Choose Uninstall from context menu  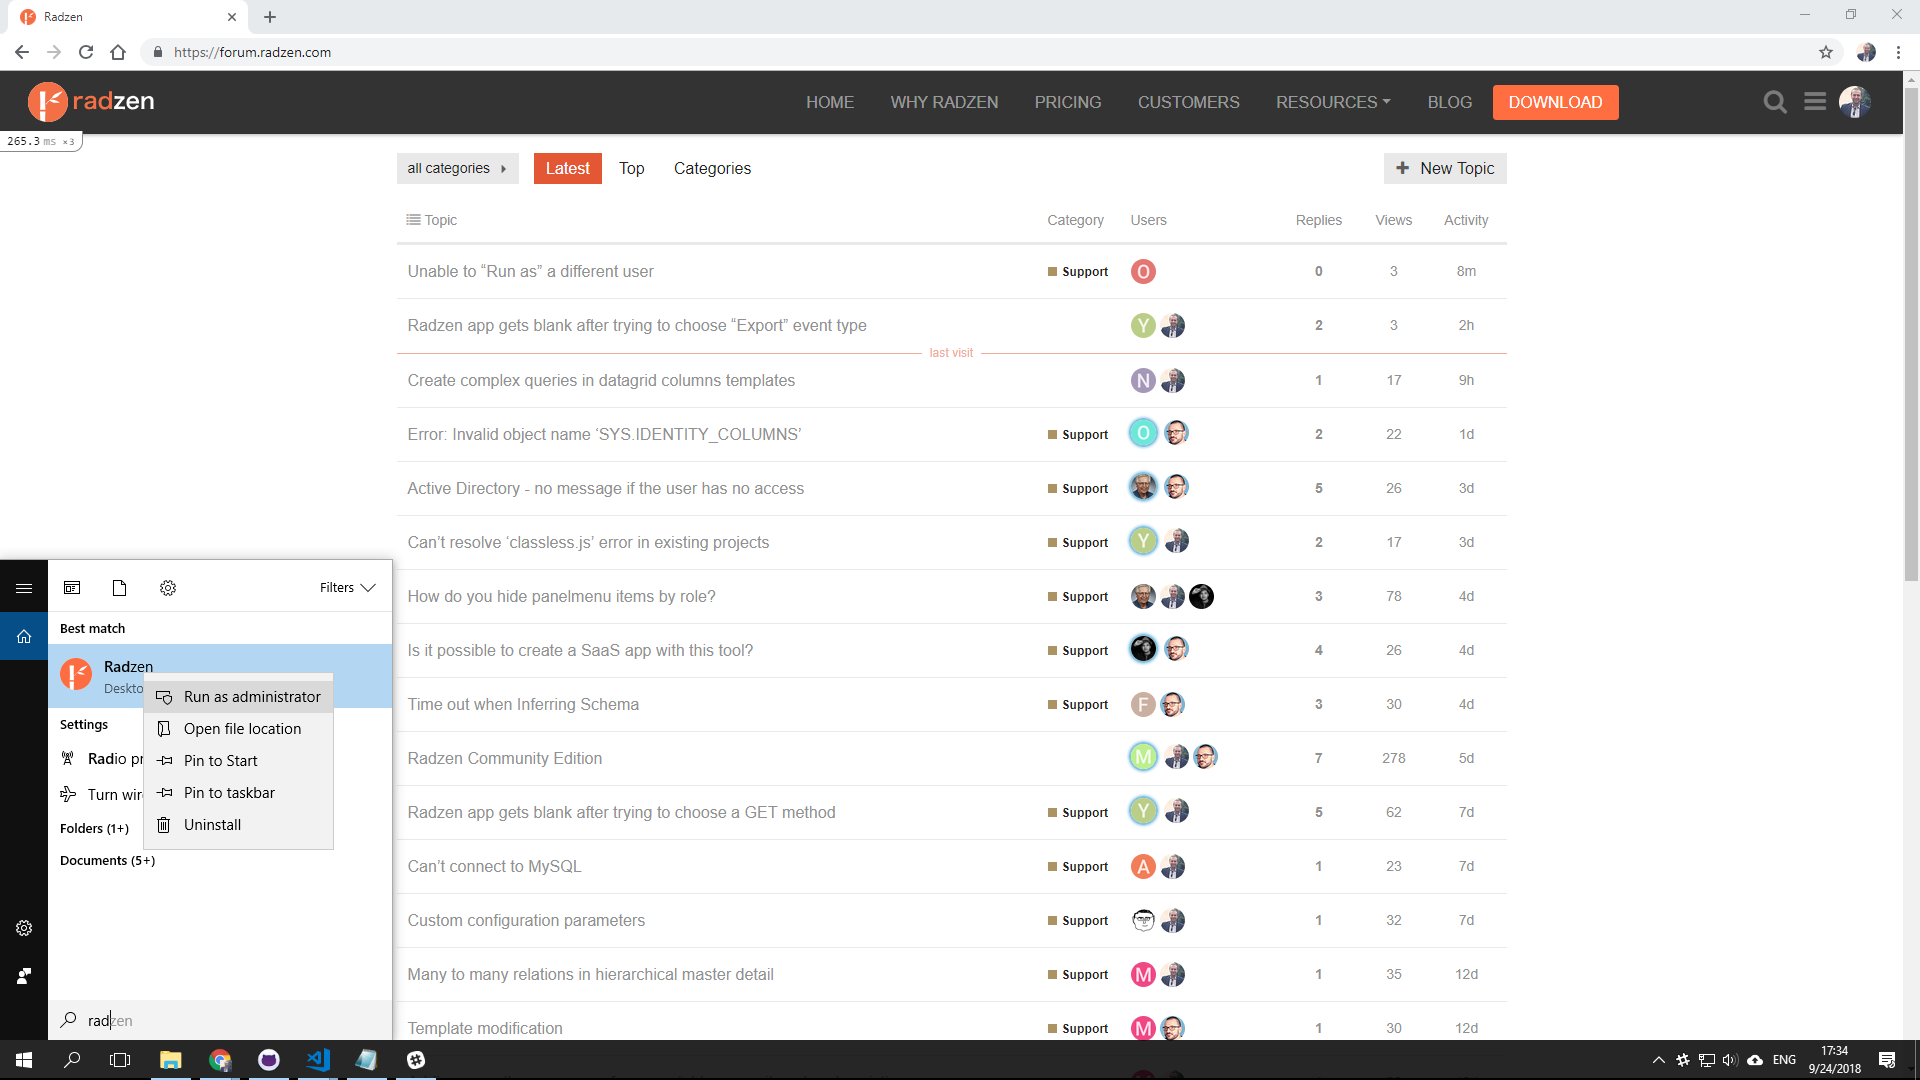point(238,825)
